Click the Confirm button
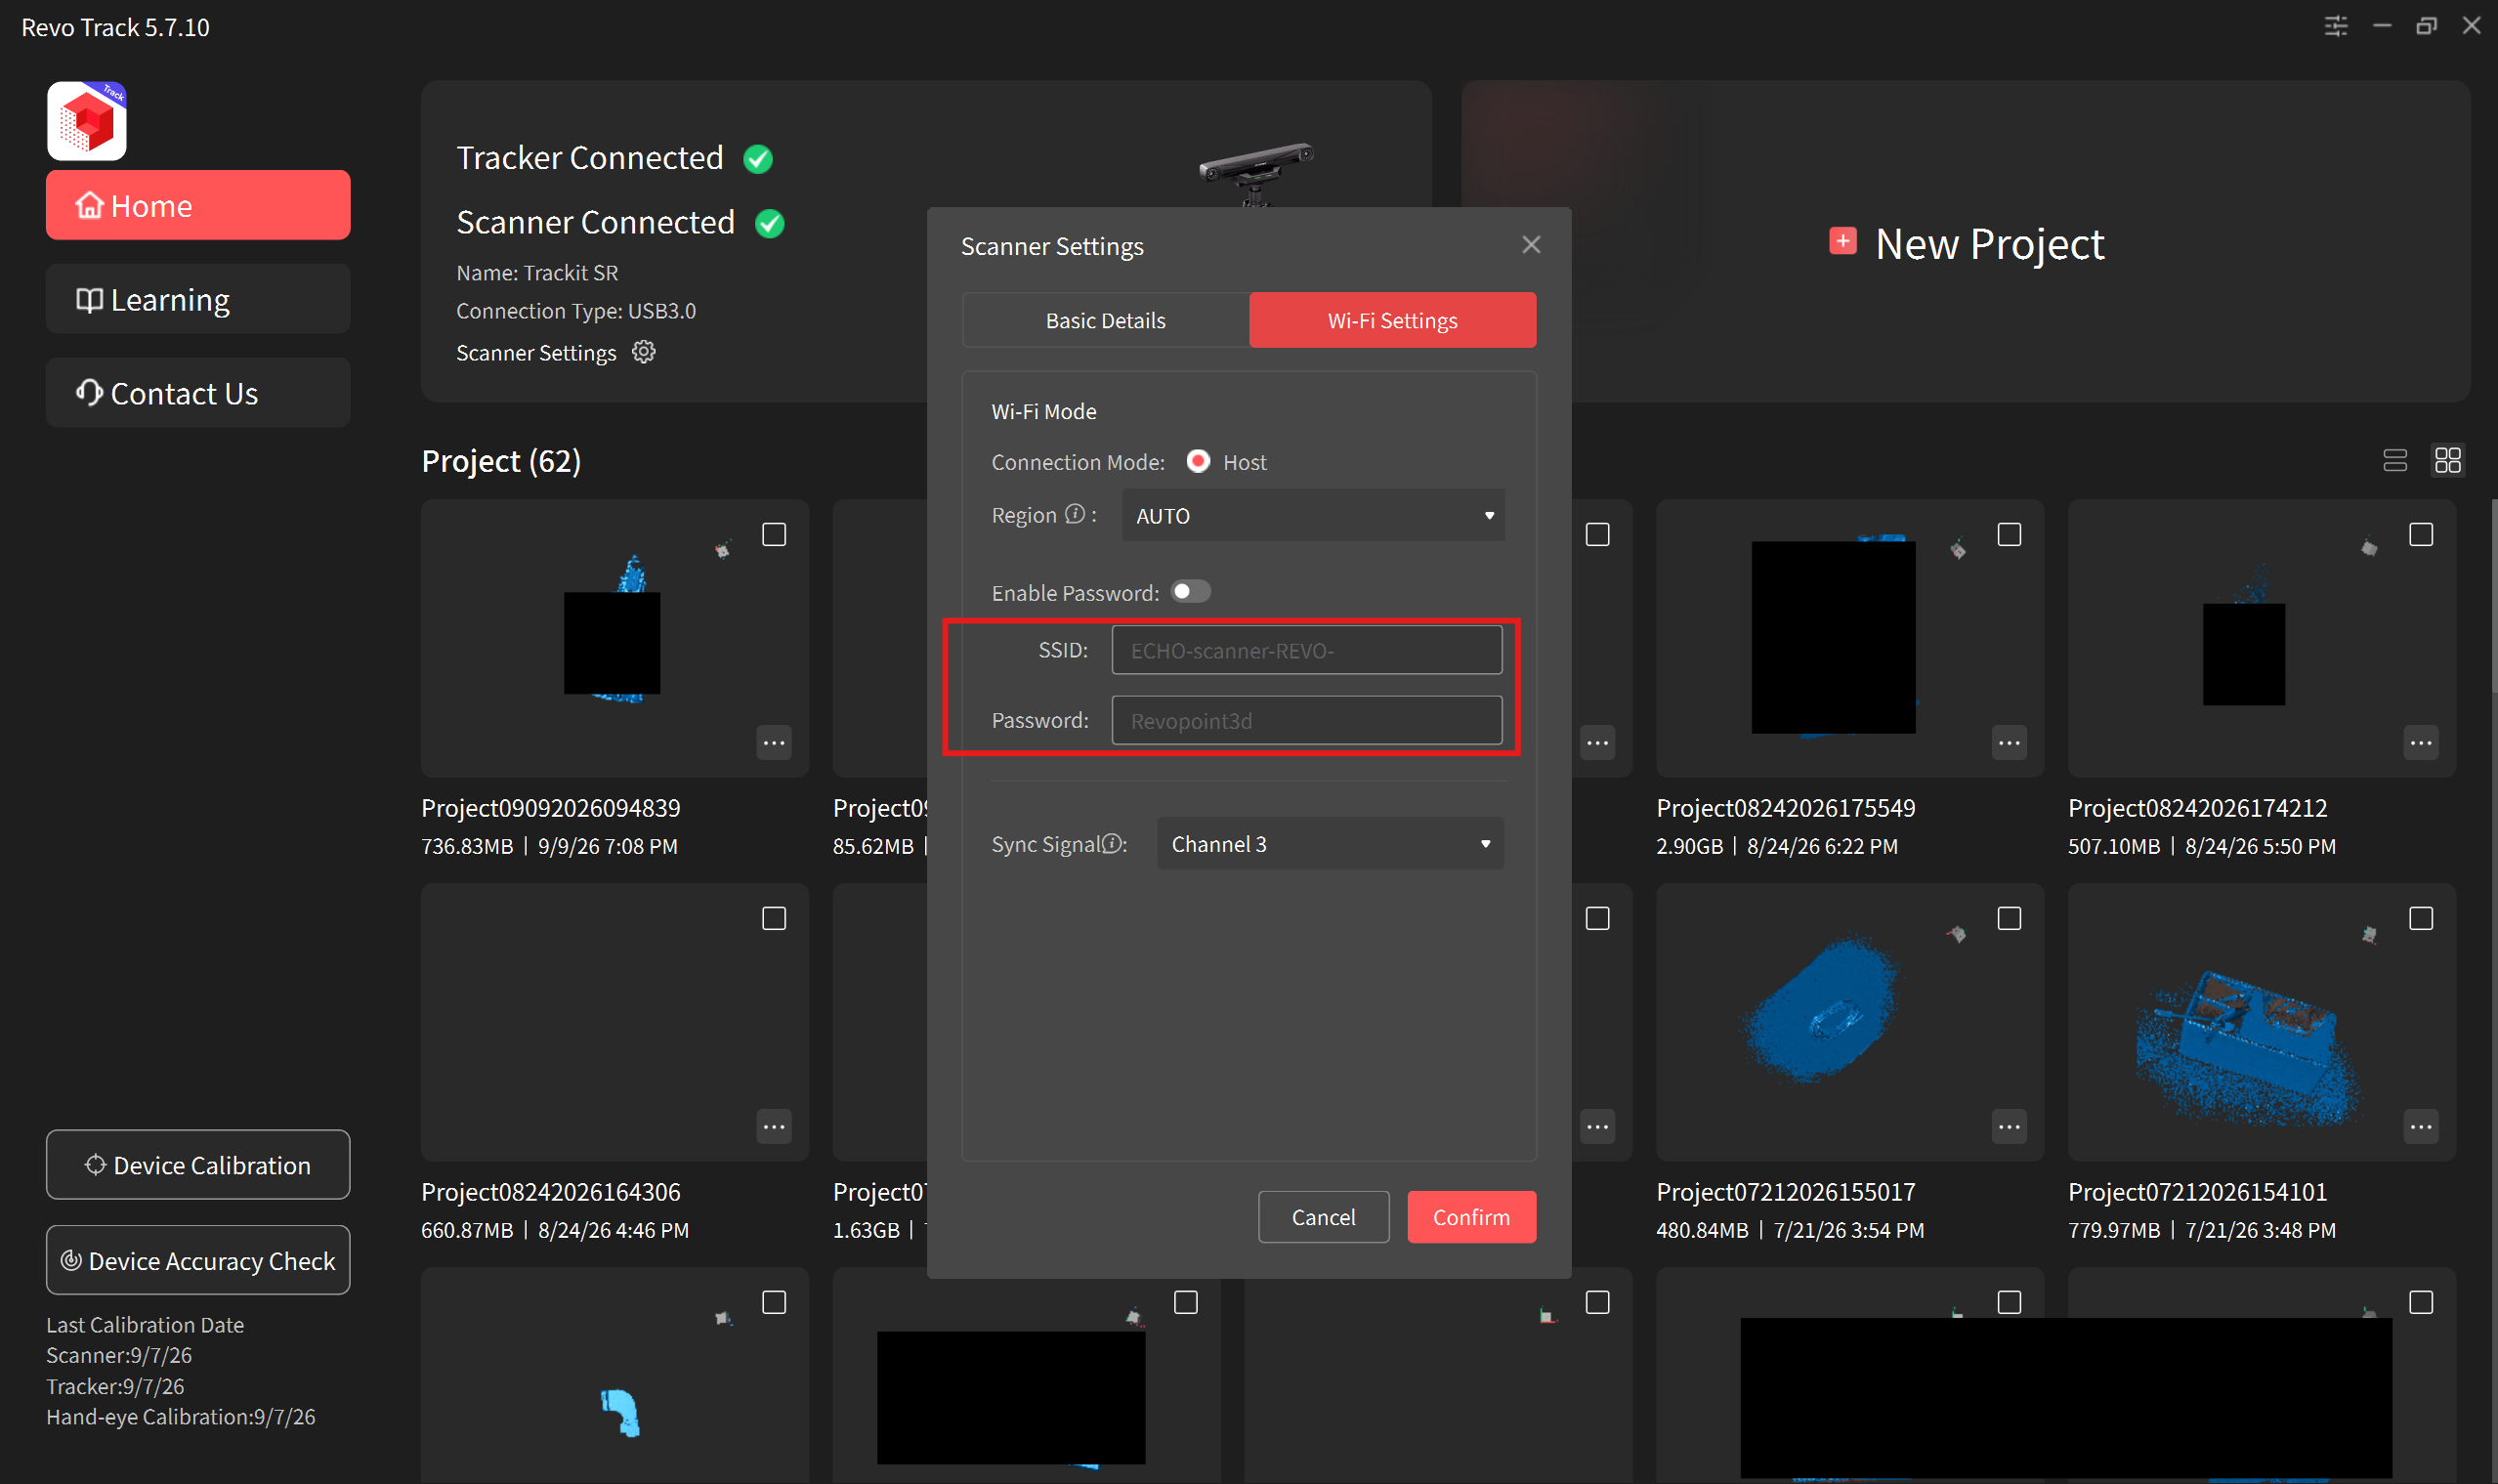Viewport: 2498px width, 1484px height. click(x=1471, y=1217)
